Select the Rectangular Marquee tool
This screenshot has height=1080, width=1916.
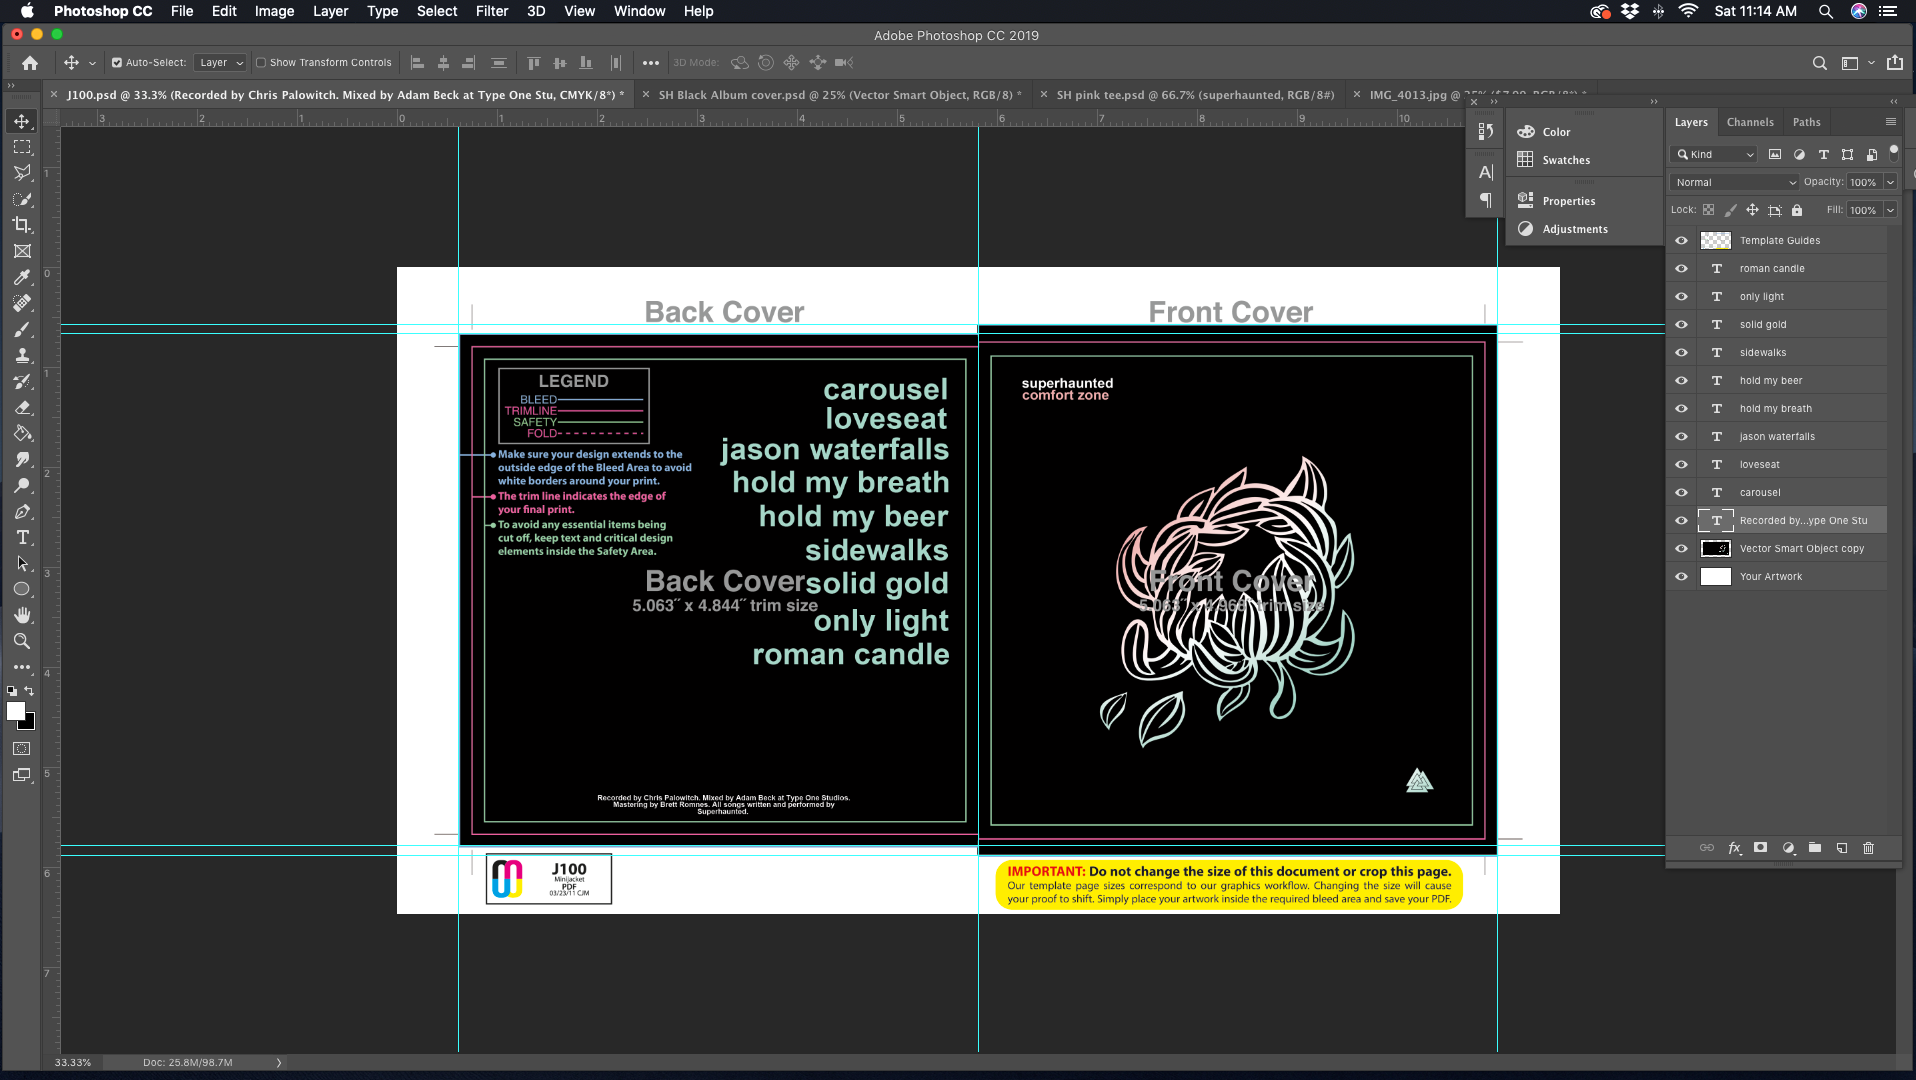tap(22, 147)
